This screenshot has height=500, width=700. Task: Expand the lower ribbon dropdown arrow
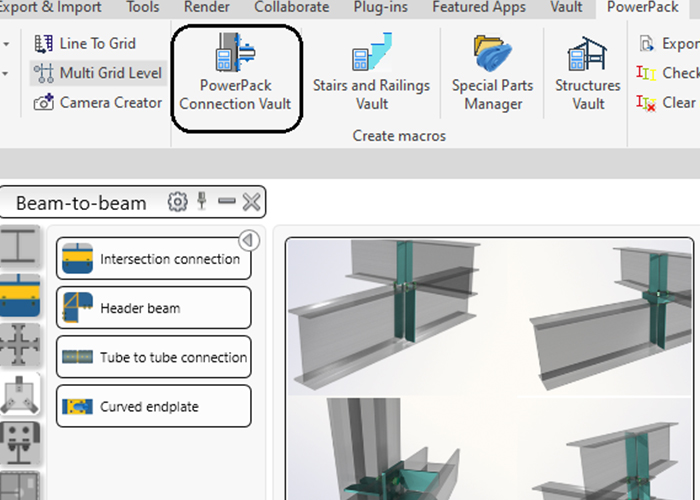pos(6,73)
